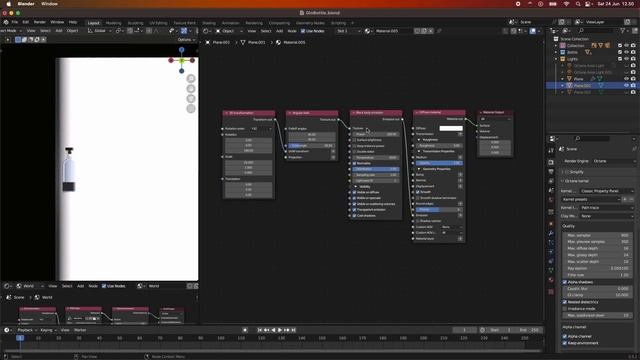
Task: Toggle Cast shadows checkbox
Action: [x=354, y=216]
